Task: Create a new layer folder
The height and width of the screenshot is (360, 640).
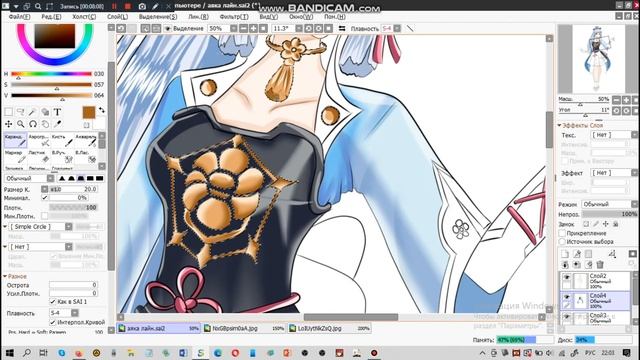Action: tap(588, 254)
